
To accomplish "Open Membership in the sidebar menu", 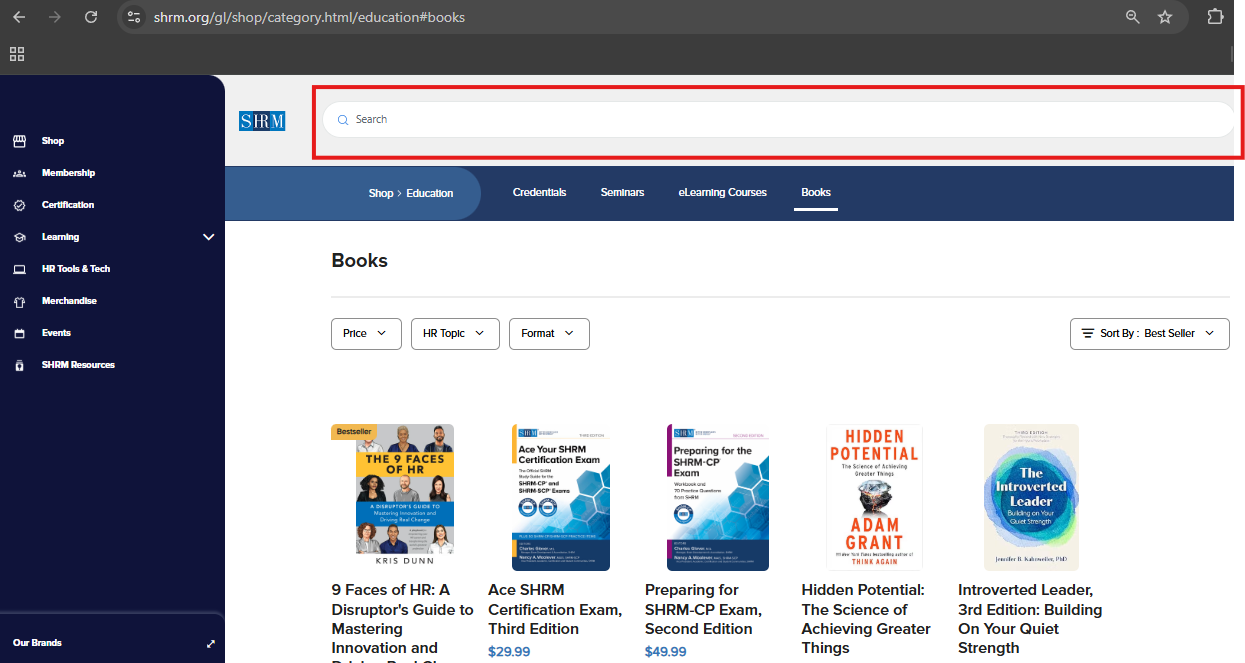I will coord(68,173).
